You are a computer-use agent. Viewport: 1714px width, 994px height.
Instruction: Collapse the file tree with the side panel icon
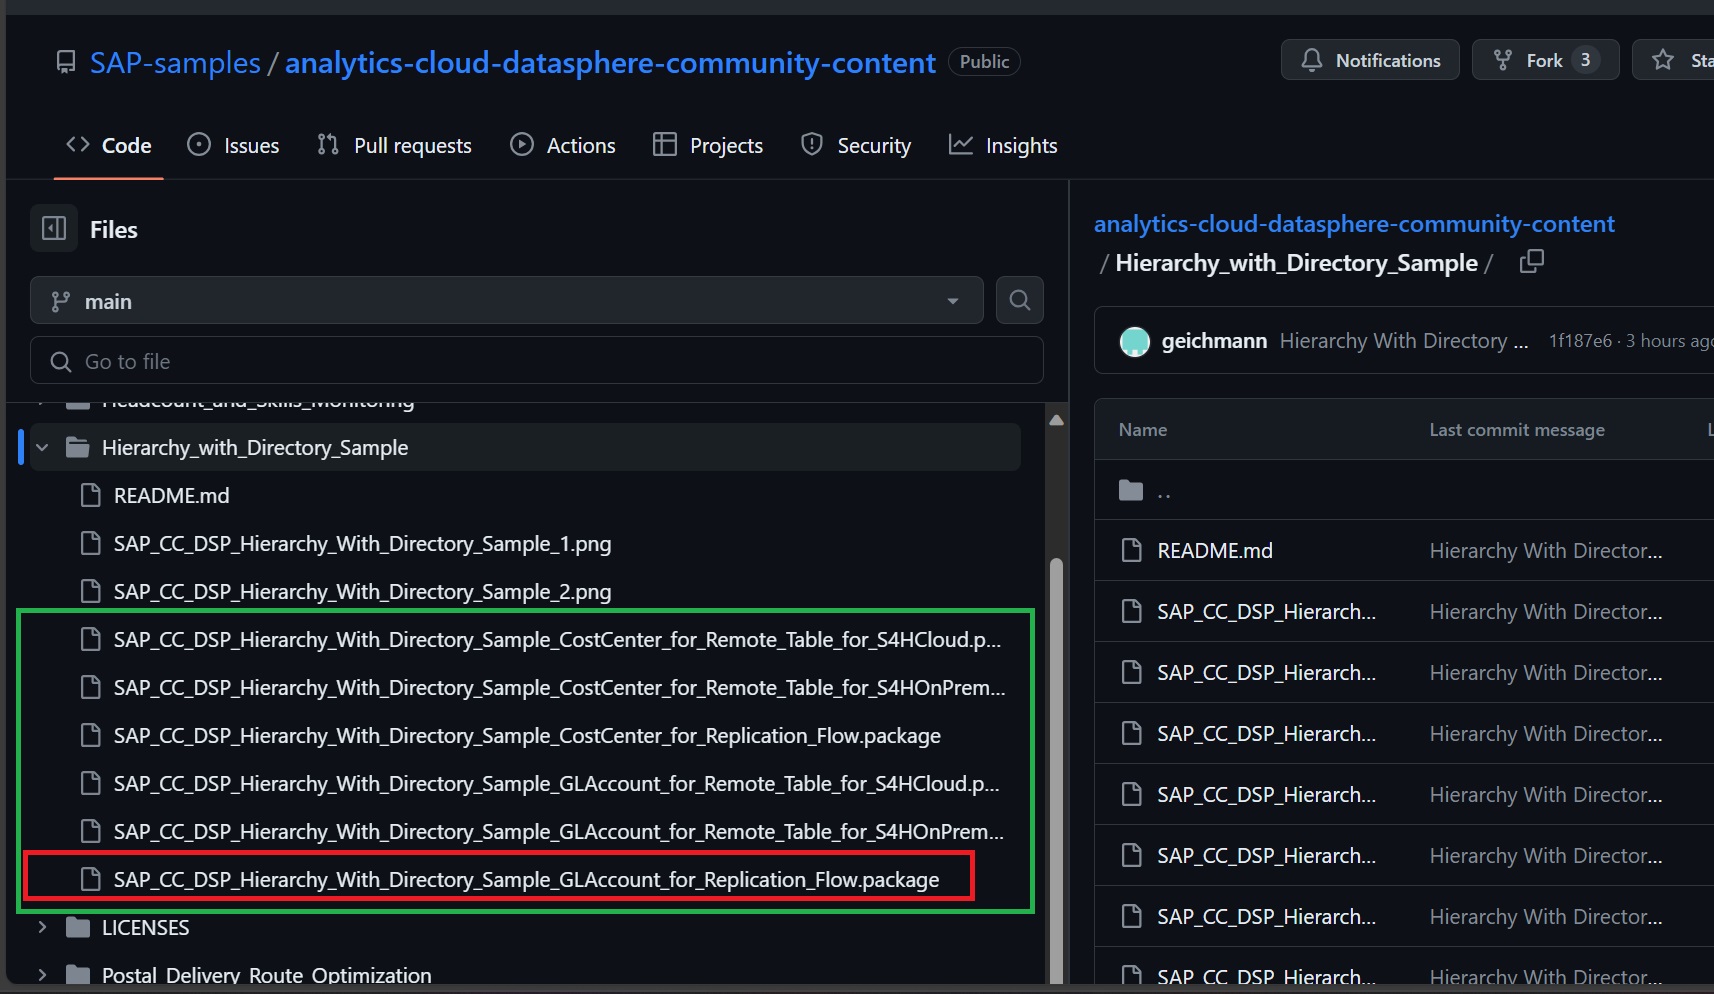[54, 229]
